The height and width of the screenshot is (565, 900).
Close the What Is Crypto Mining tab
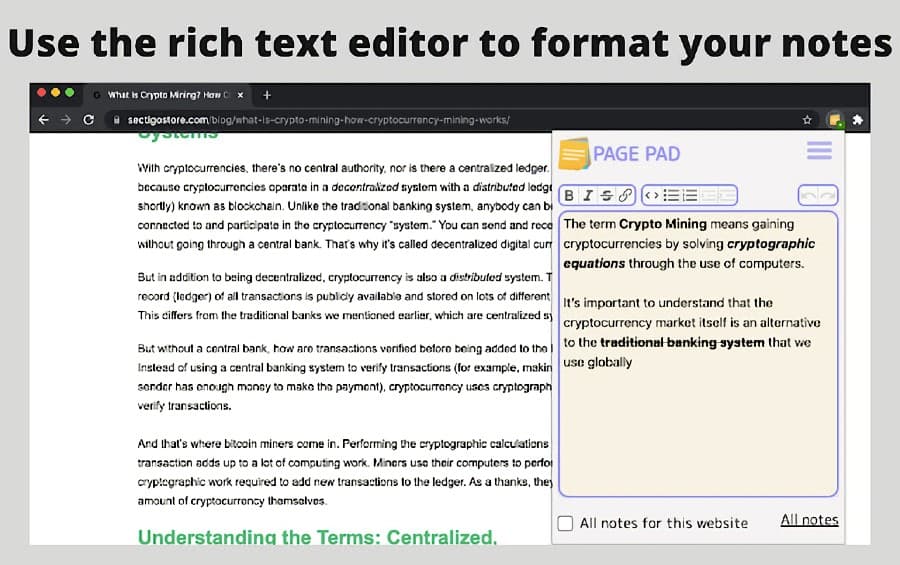tap(240, 95)
